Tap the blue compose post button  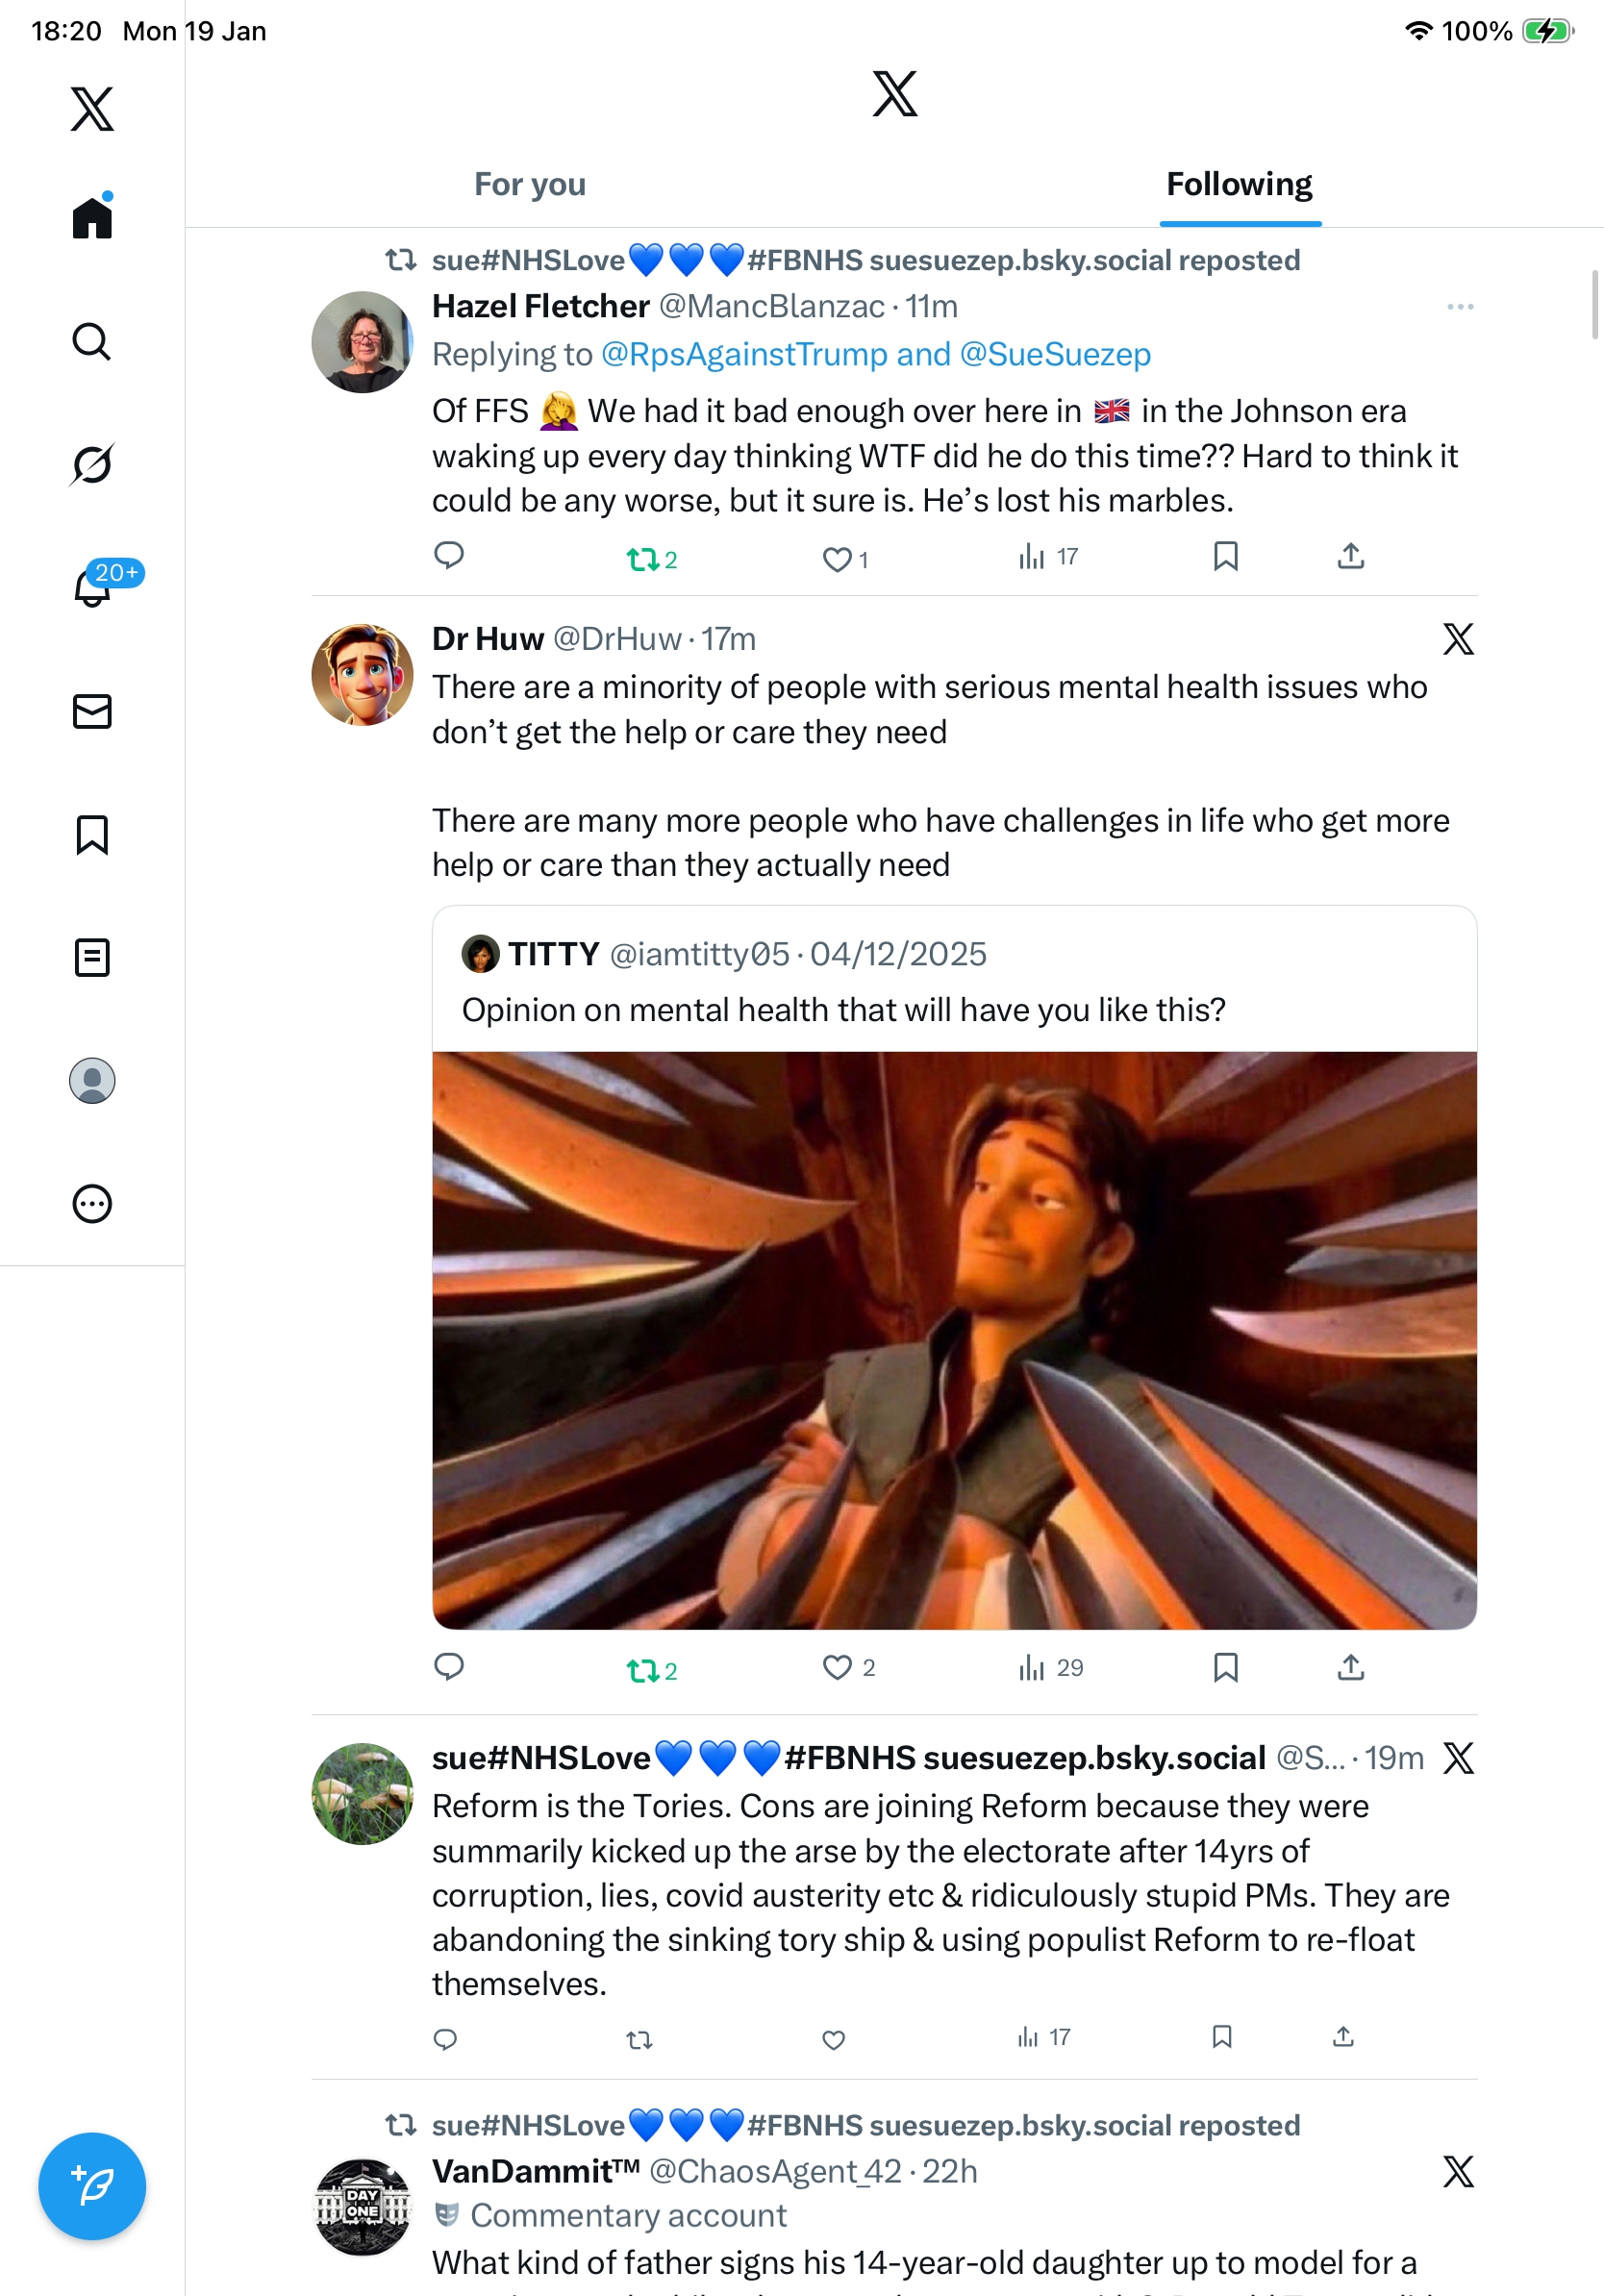pos(92,2186)
